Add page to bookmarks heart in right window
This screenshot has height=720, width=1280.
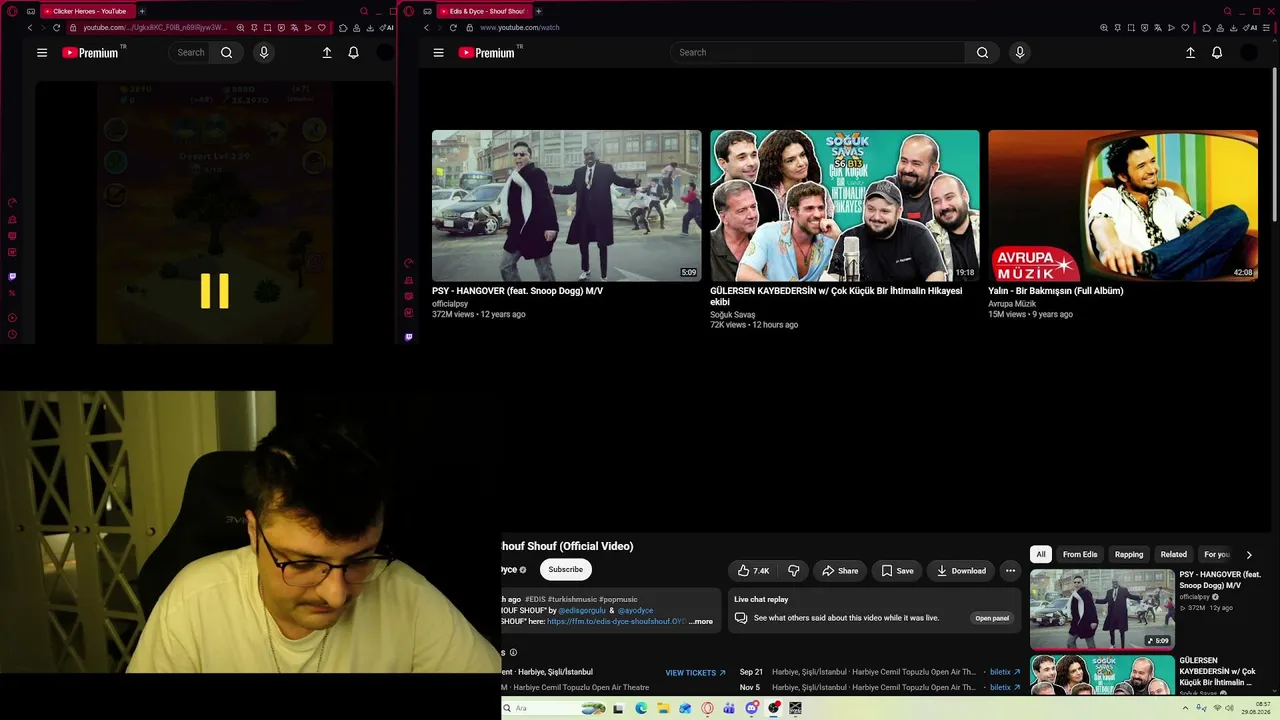tap(1186, 28)
